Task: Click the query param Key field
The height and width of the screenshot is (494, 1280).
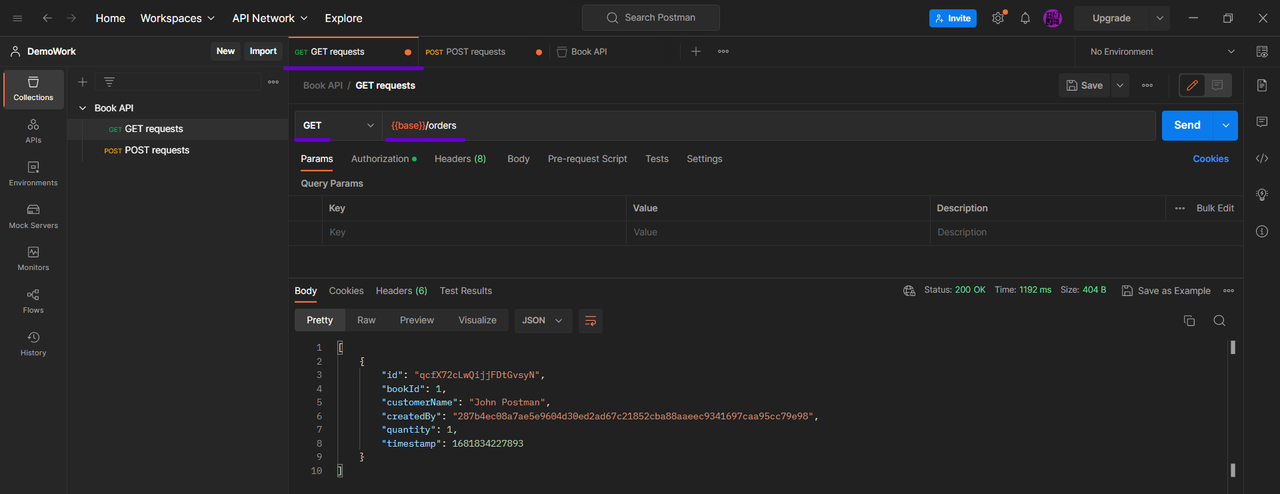Action: click(x=475, y=232)
